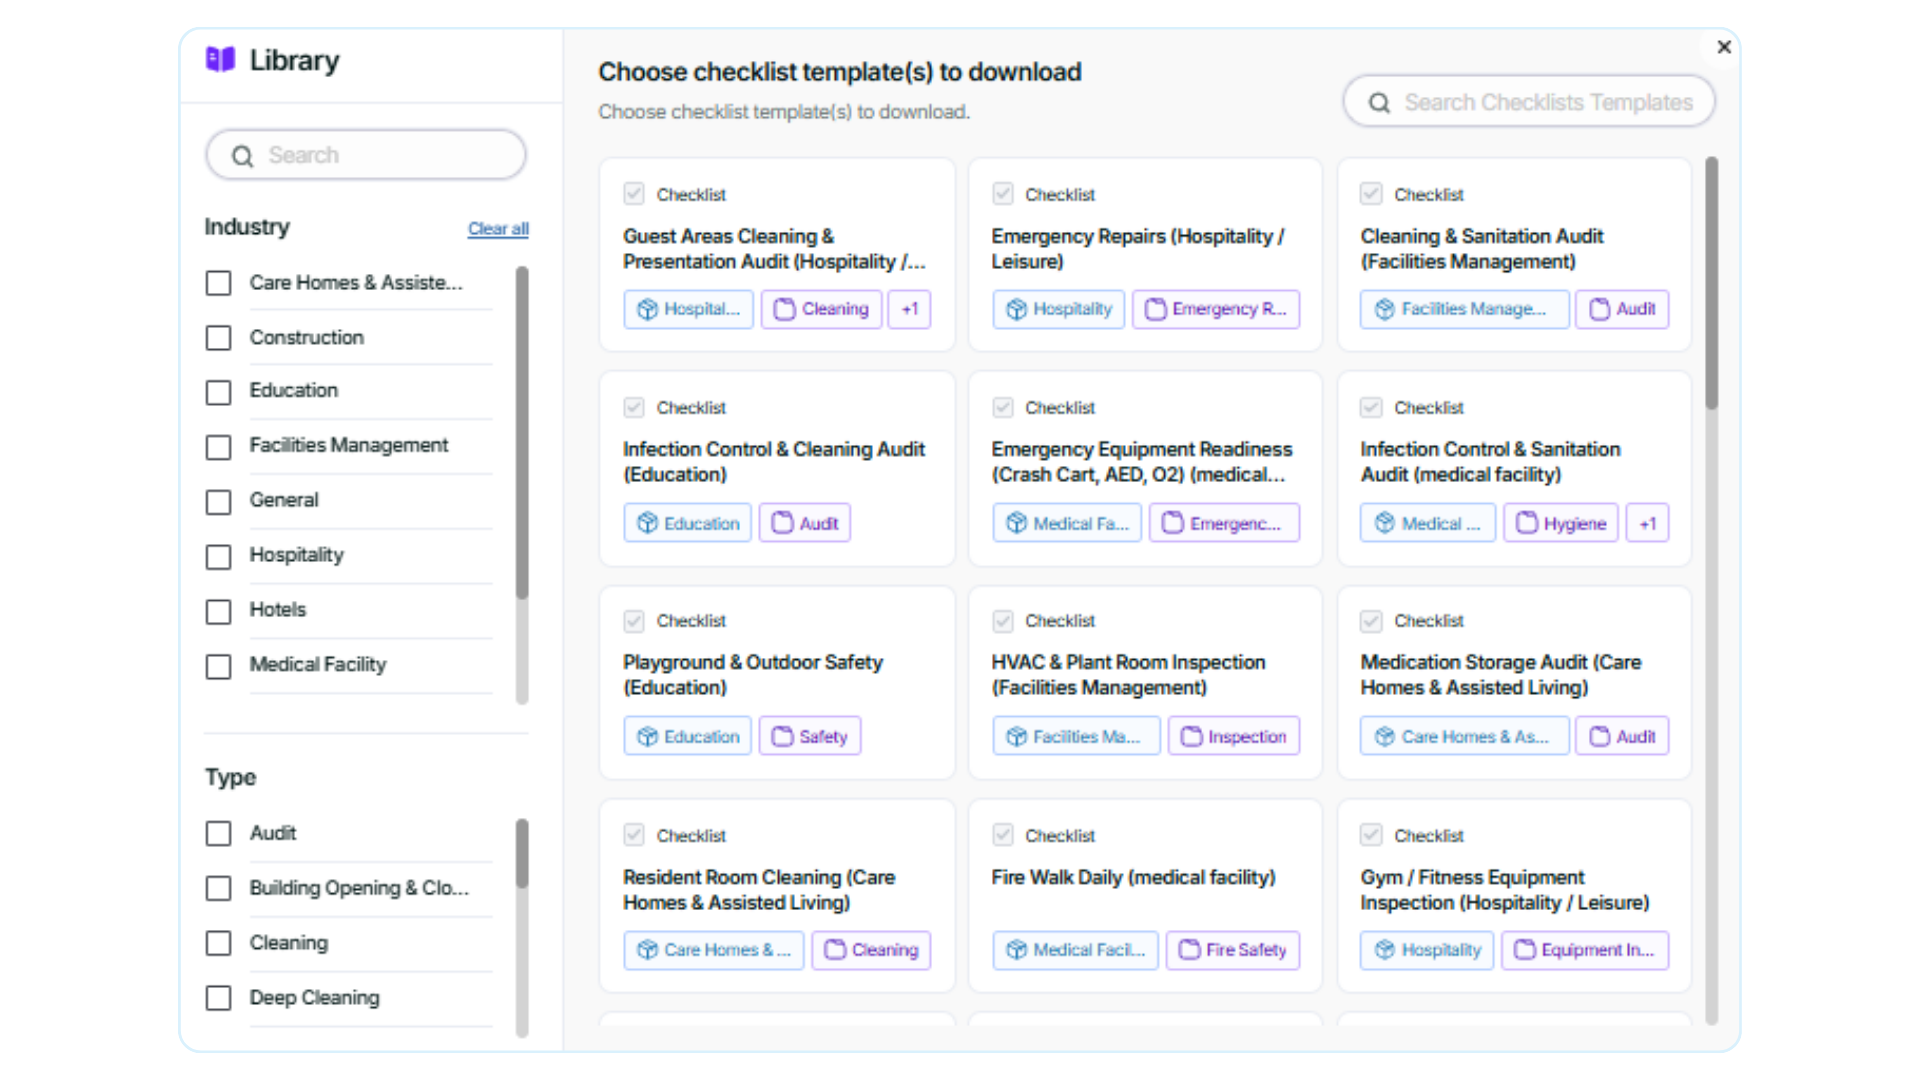This screenshot has height=1080, width=1920.
Task: Open the Cleaning & Sanitation Audit template title
Action: pos(1481,249)
